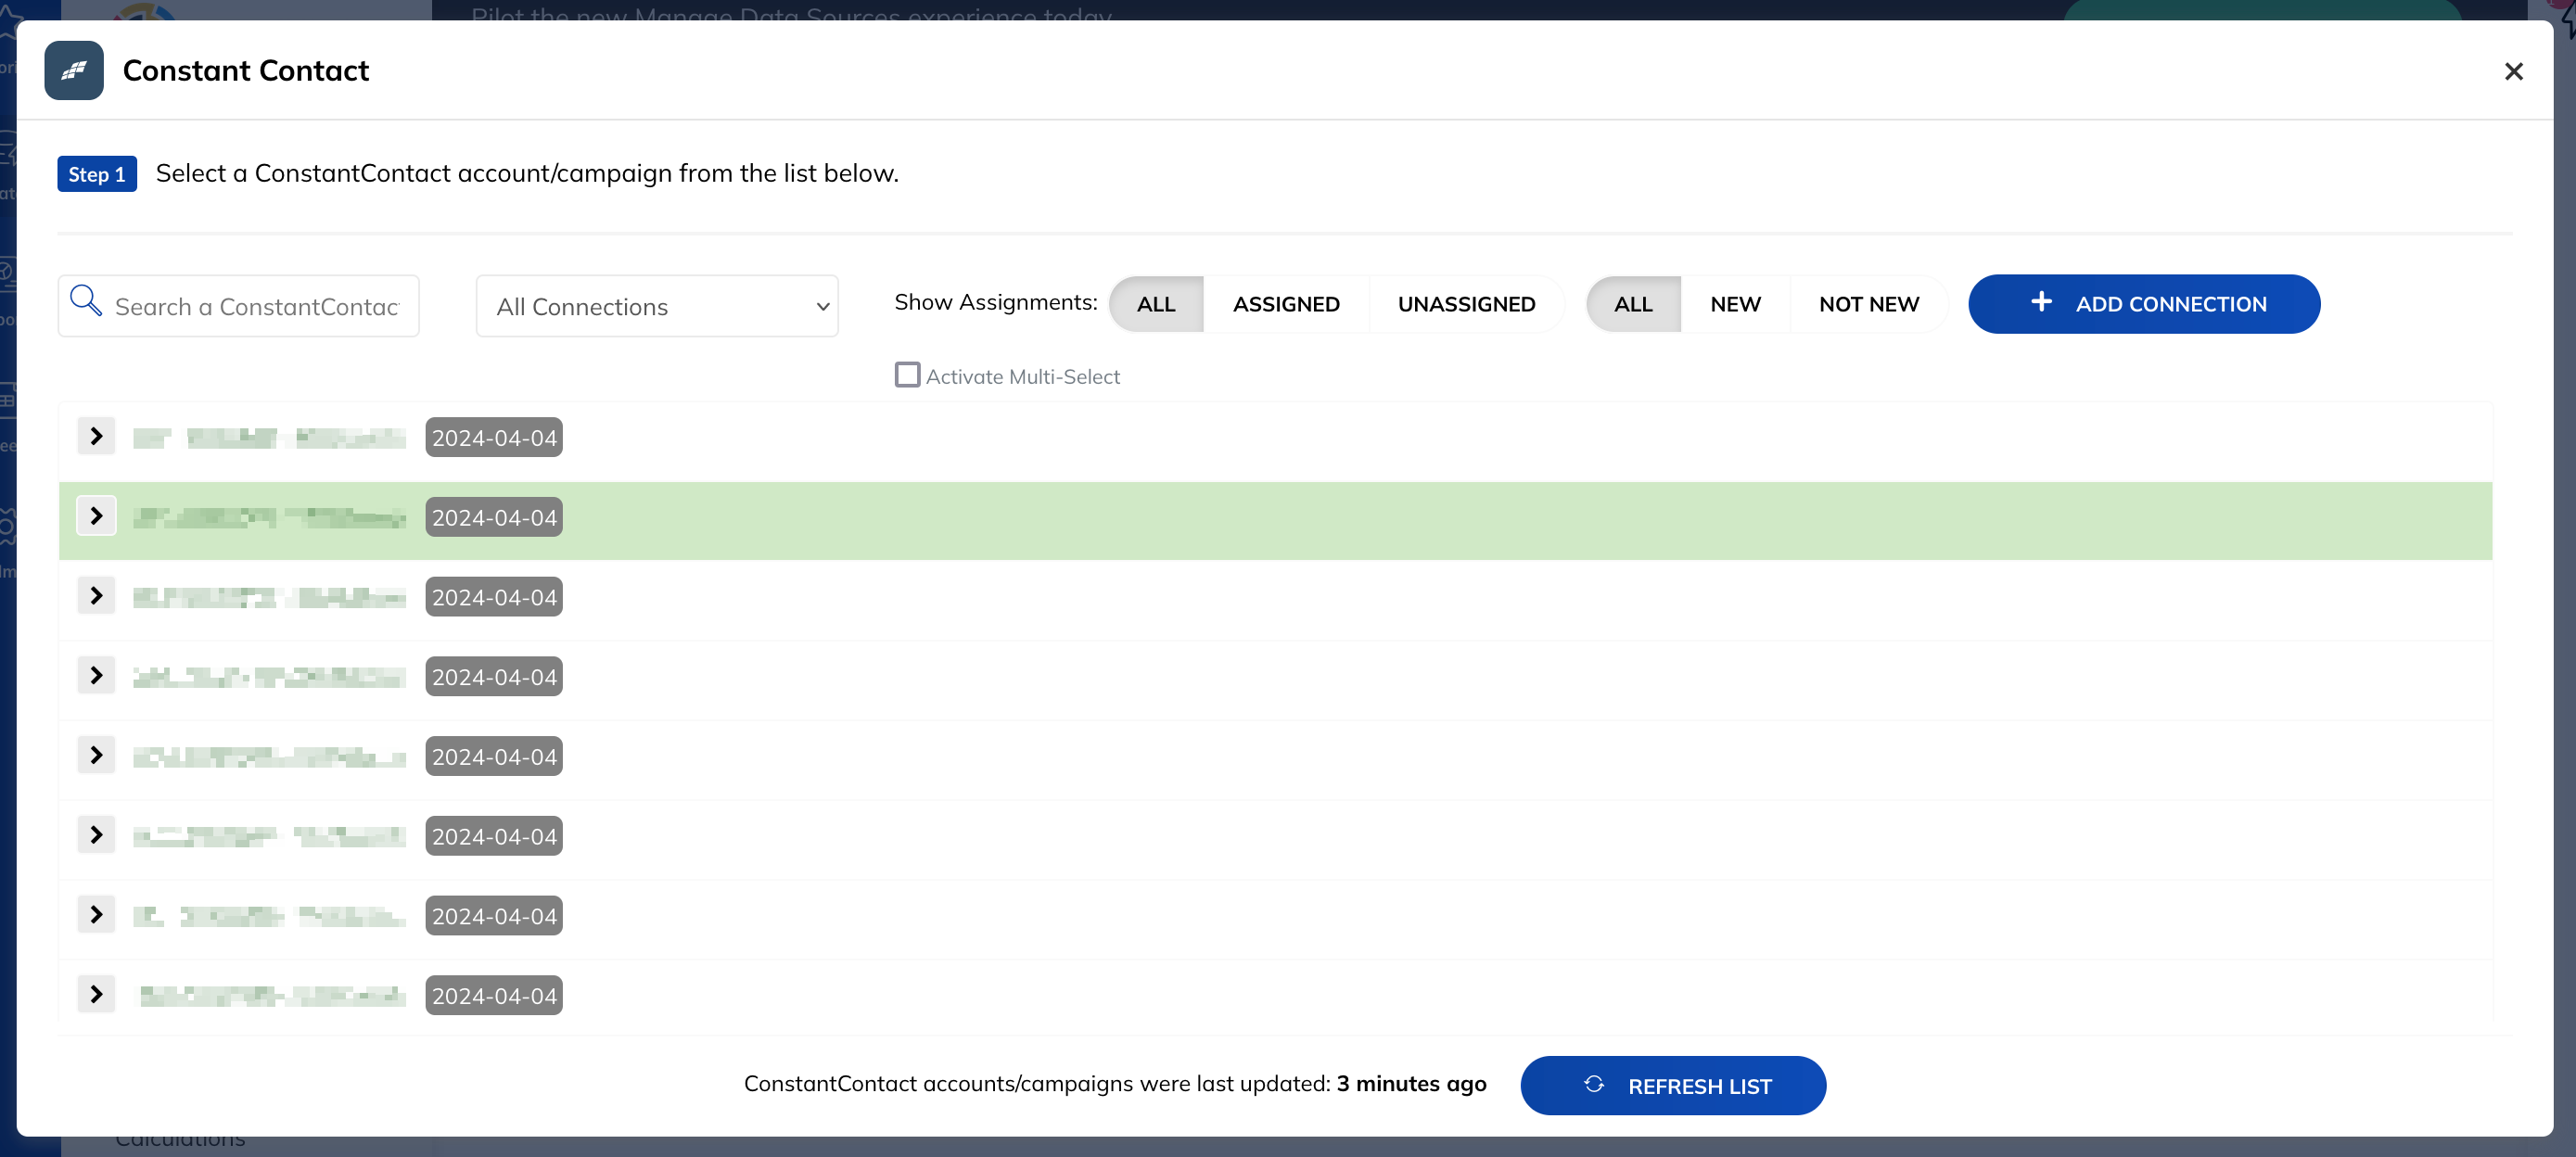Enable Activate Multi-Select checkbox
The width and height of the screenshot is (2576, 1157).
pos(907,375)
